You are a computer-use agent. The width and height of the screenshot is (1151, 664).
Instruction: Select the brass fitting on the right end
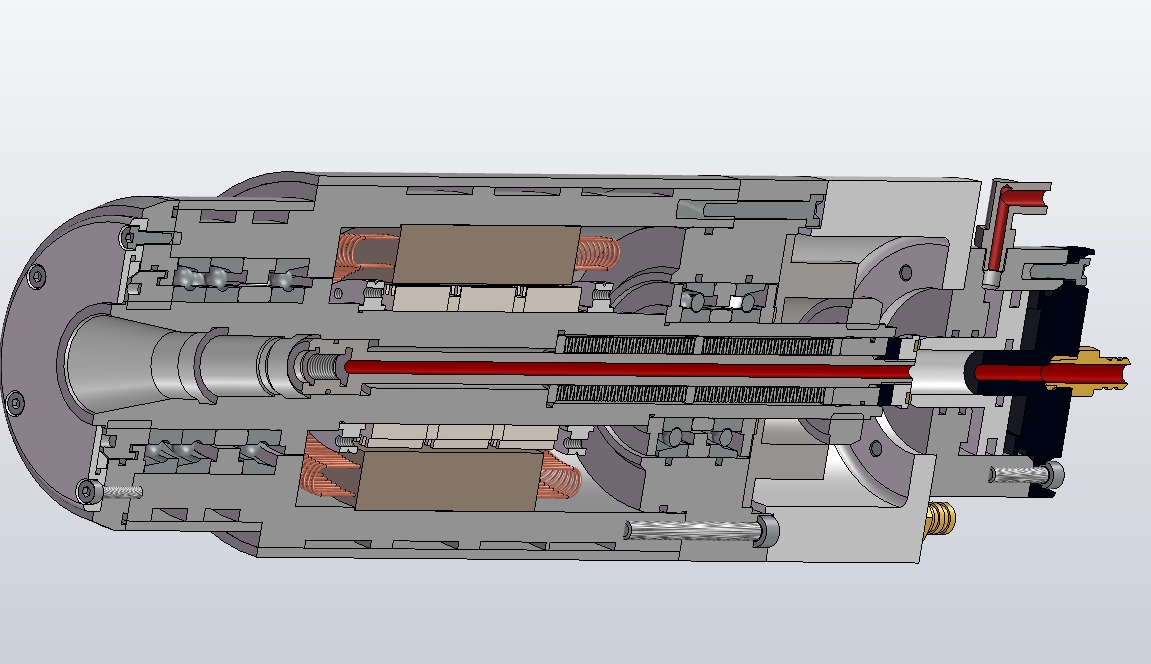tap(1089, 371)
